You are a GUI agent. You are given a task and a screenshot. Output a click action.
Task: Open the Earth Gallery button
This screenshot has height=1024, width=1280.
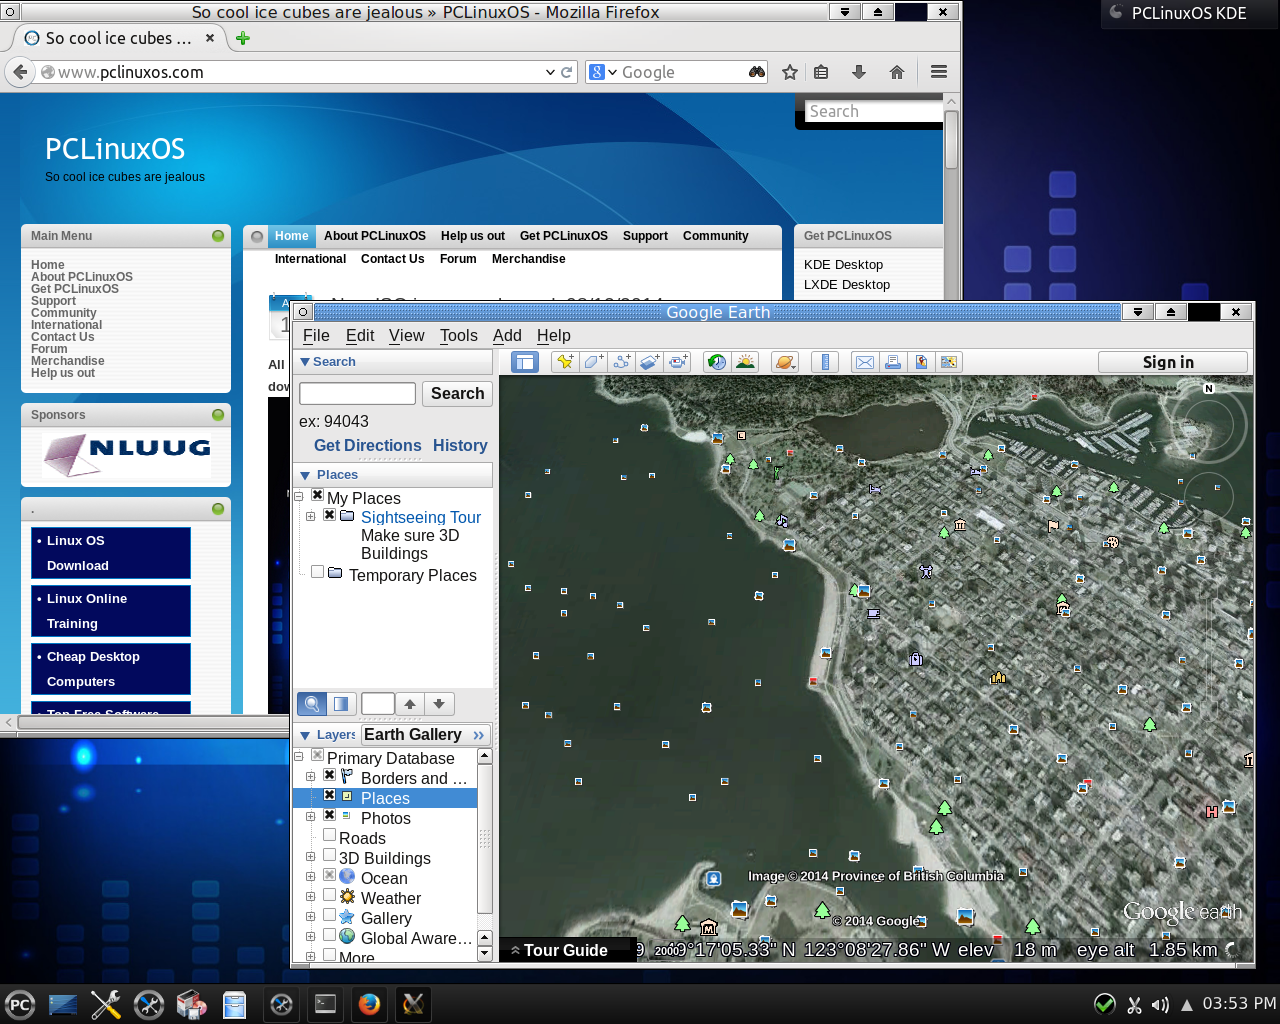tap(424, 735)
